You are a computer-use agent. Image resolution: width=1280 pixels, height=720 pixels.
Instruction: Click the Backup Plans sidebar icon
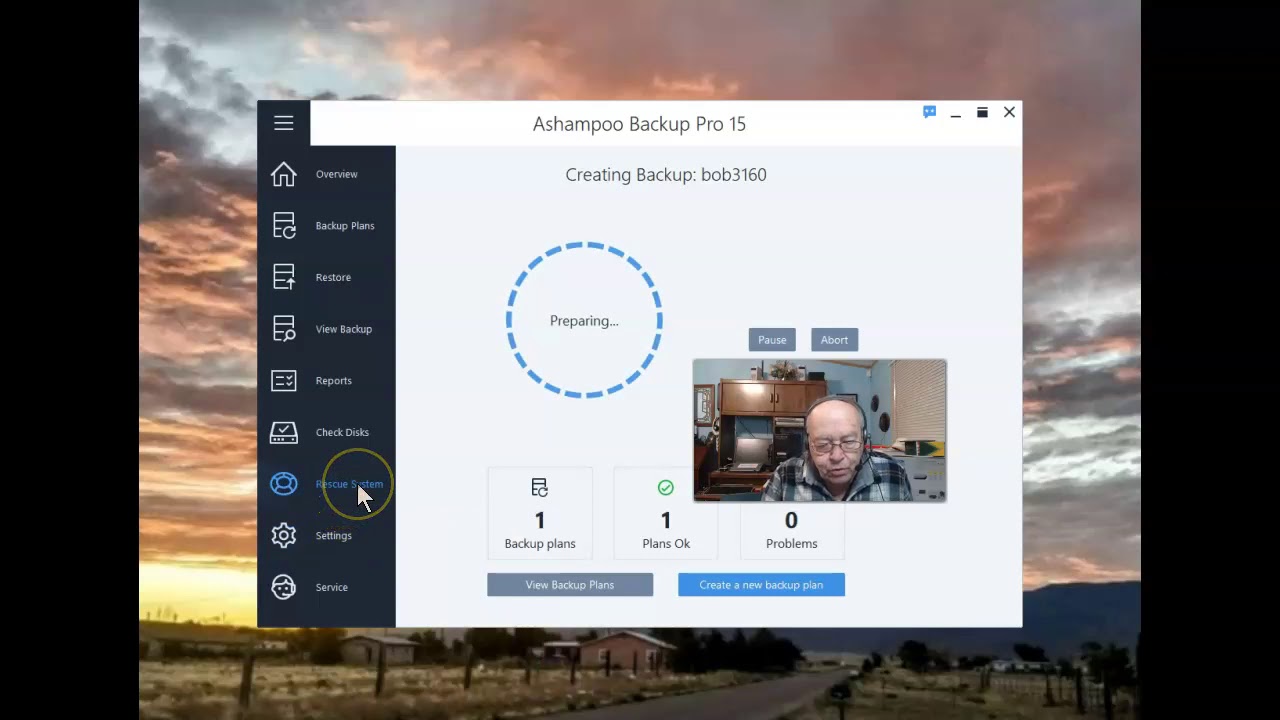coord(284,226)
